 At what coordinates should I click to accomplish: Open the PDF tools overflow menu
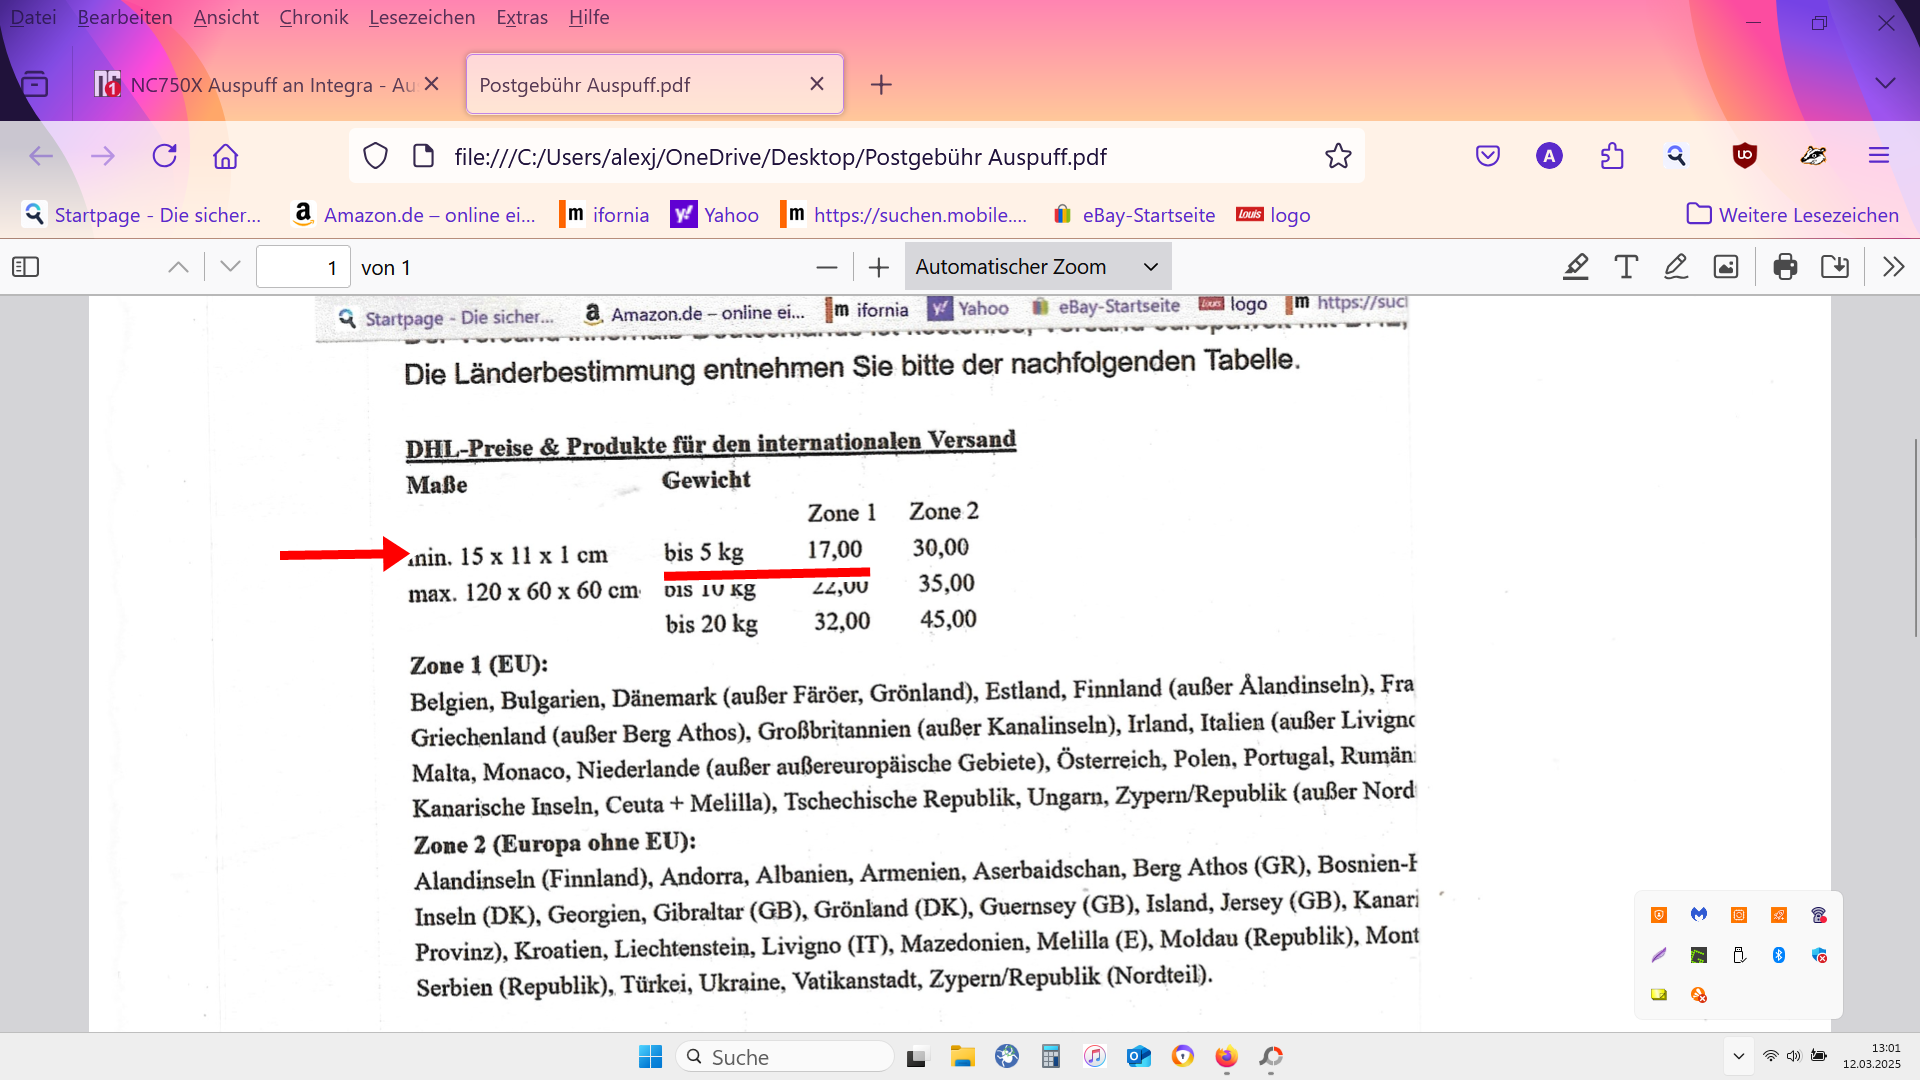(x=1893, y=267)
